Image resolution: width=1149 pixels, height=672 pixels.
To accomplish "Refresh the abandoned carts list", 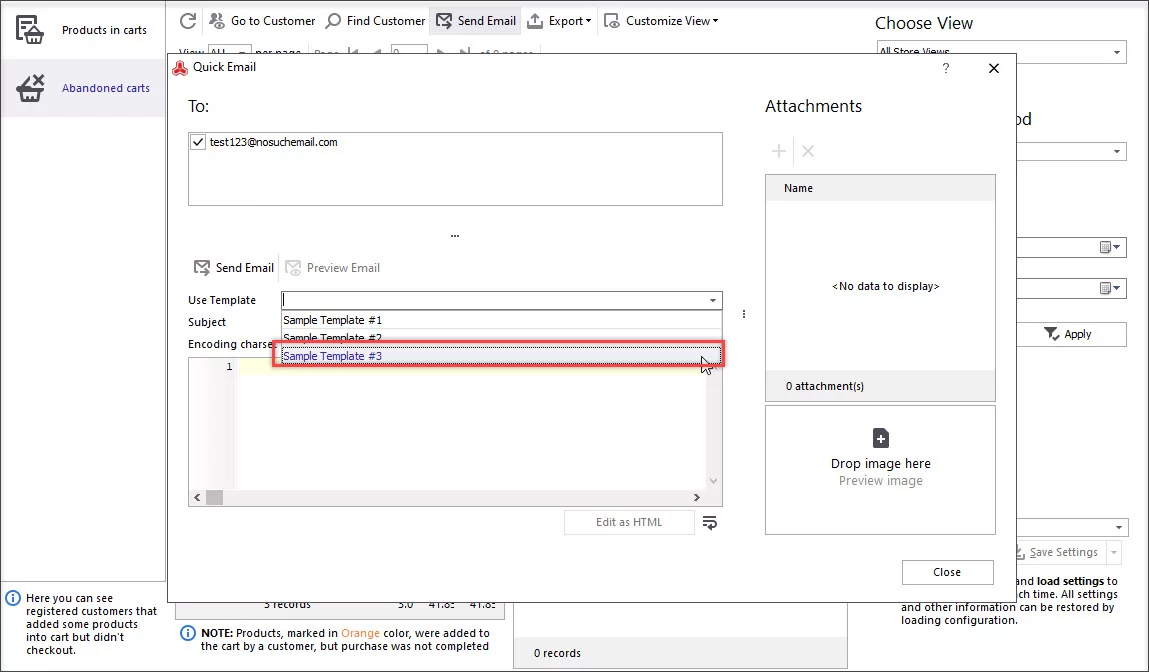I will [188, 21].
